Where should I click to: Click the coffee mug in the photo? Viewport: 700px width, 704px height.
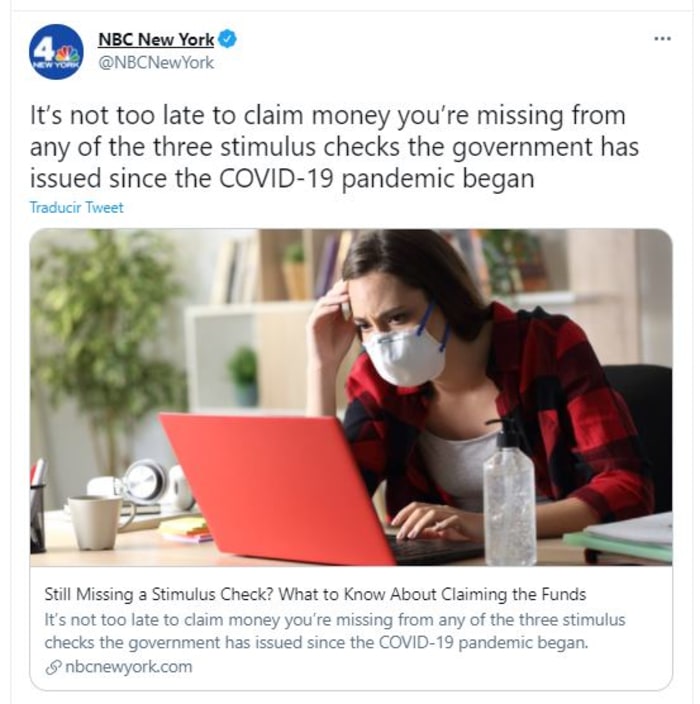click(99, 522)
